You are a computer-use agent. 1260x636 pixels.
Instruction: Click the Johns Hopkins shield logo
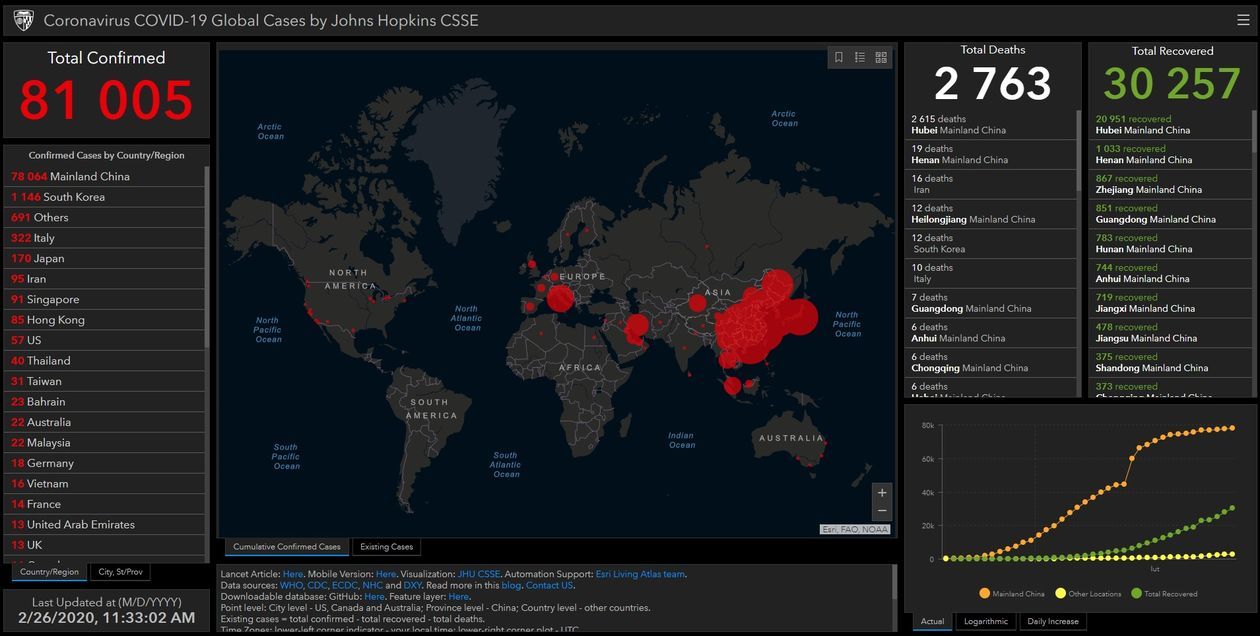click(23, 21)
